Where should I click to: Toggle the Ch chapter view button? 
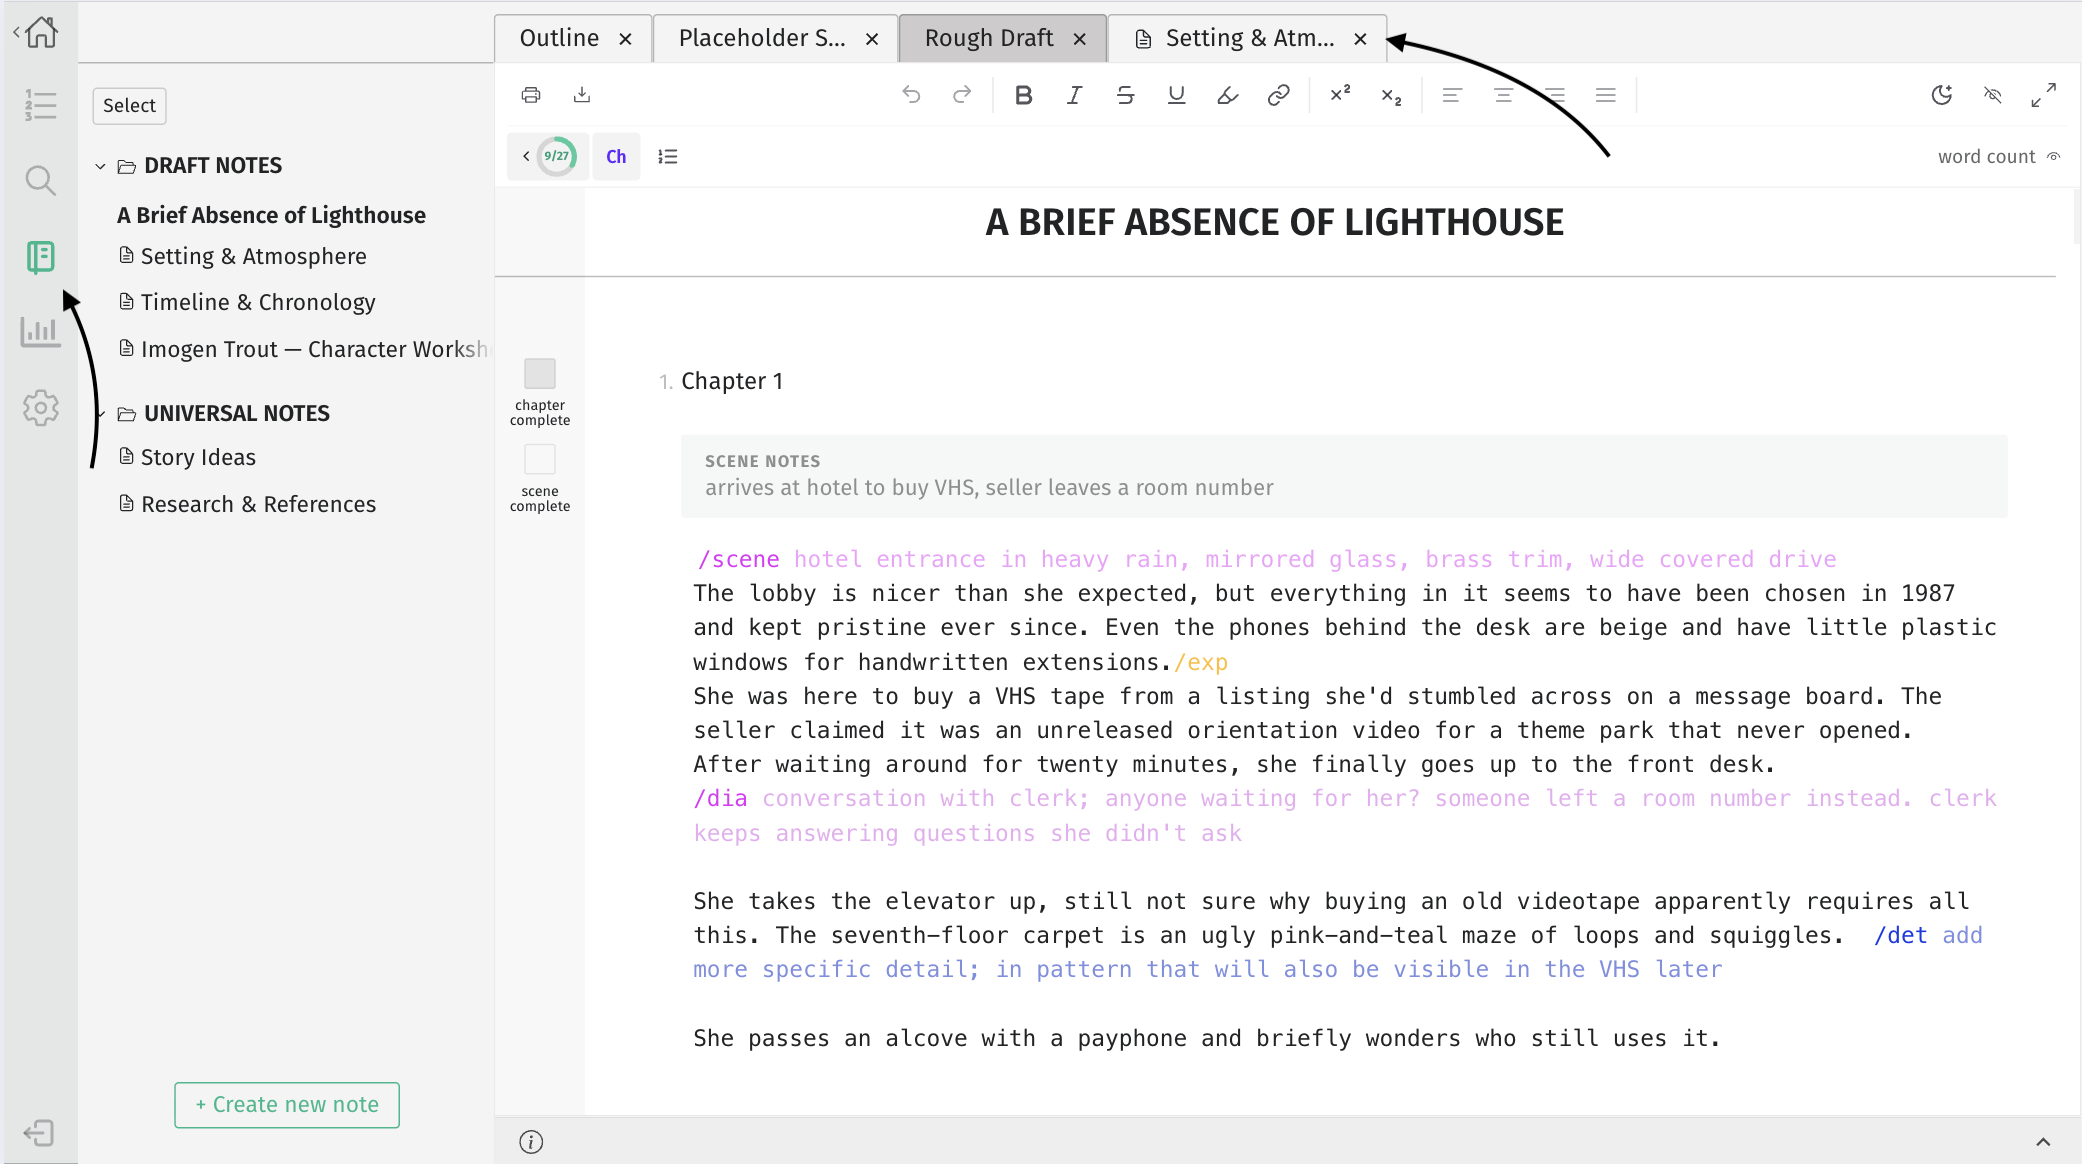coord(616,156)
